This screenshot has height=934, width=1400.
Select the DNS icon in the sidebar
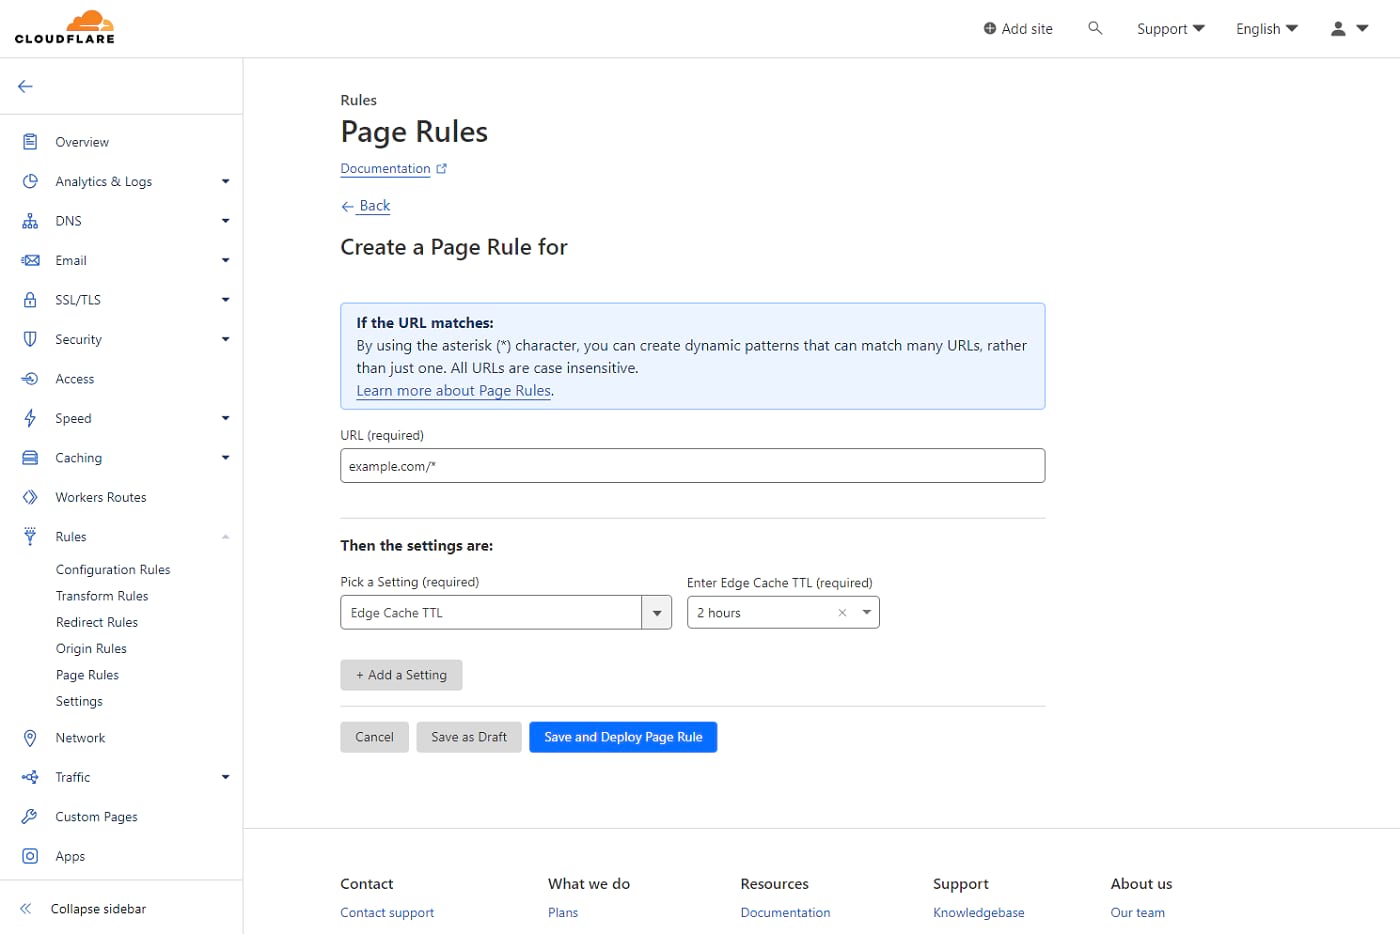[30, 220]
